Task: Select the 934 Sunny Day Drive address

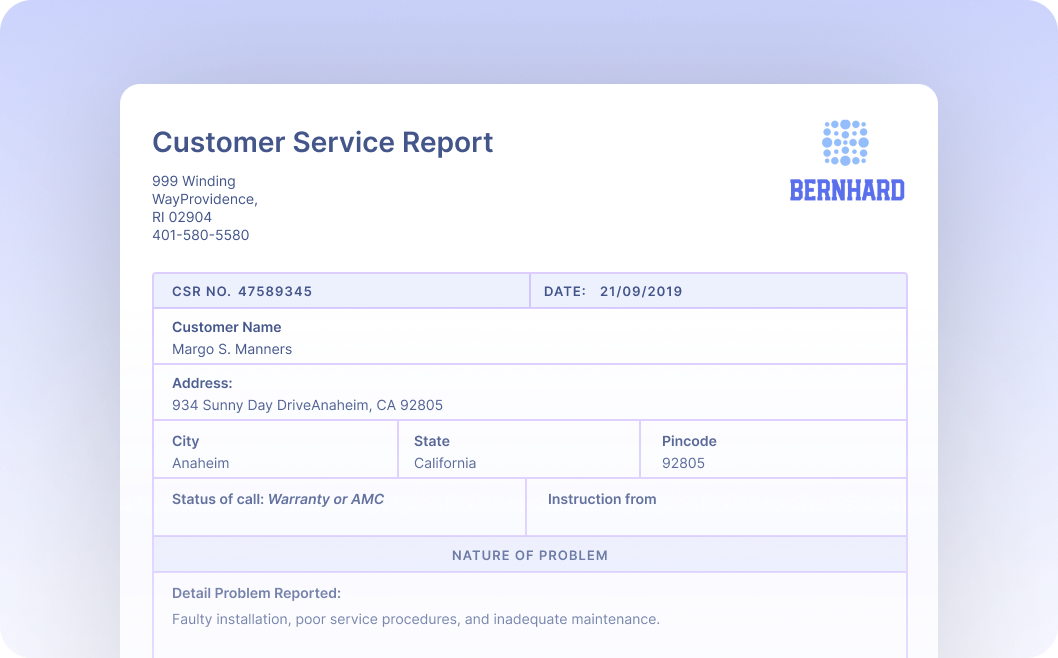Action: click(x=307, y=405)
